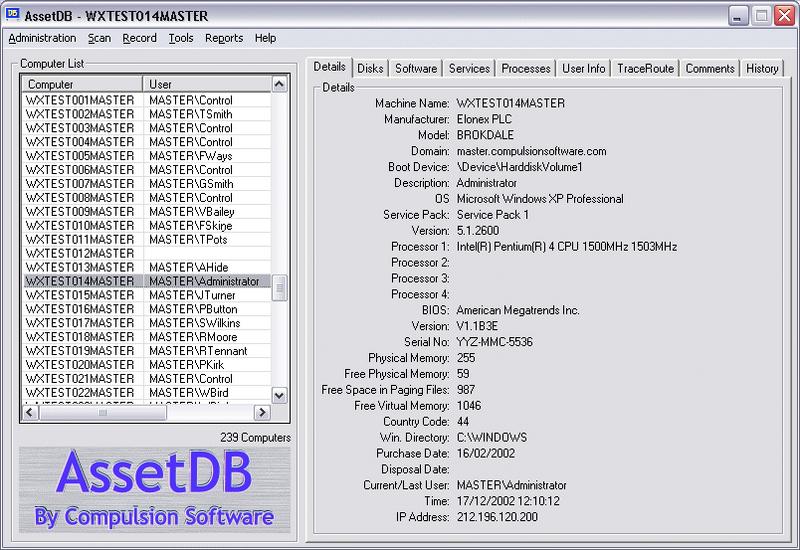Image resolution: width=800 pixels, height=550 pixels.
Task: Select the Details tab
Action: [329, 67]
